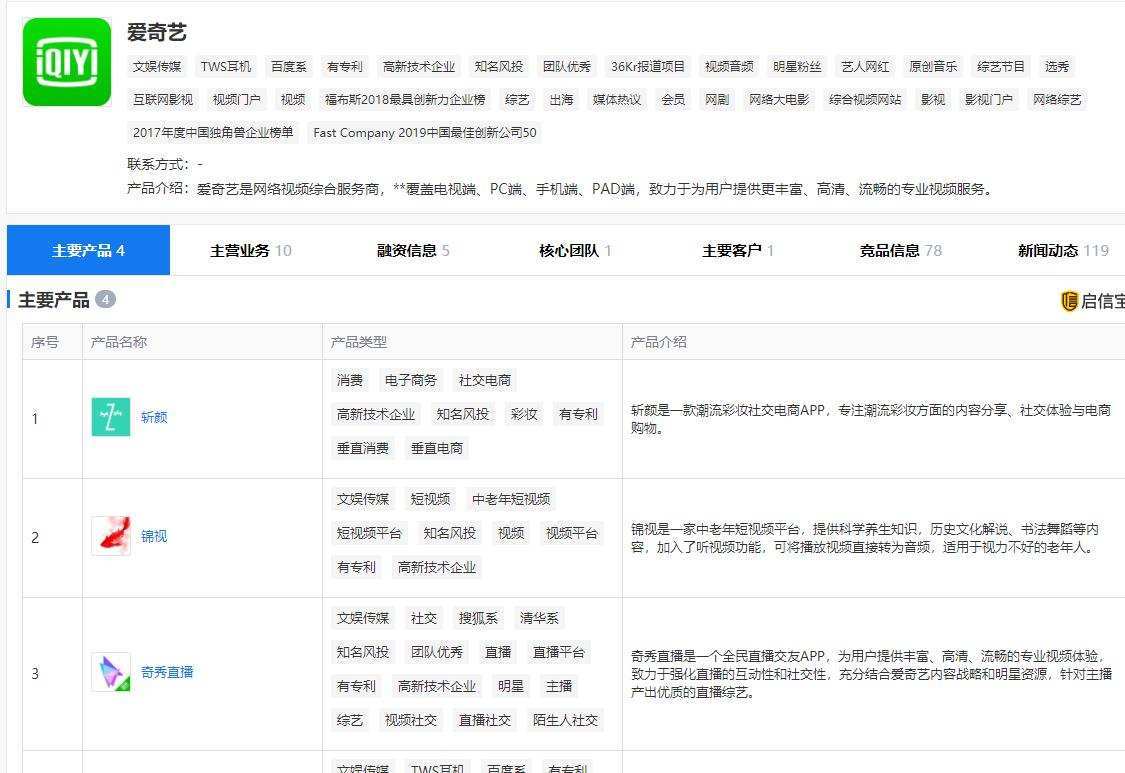Click the TWS耳机 tag in company header
This screenshot has height=773, width=1125.
(226, 67)
